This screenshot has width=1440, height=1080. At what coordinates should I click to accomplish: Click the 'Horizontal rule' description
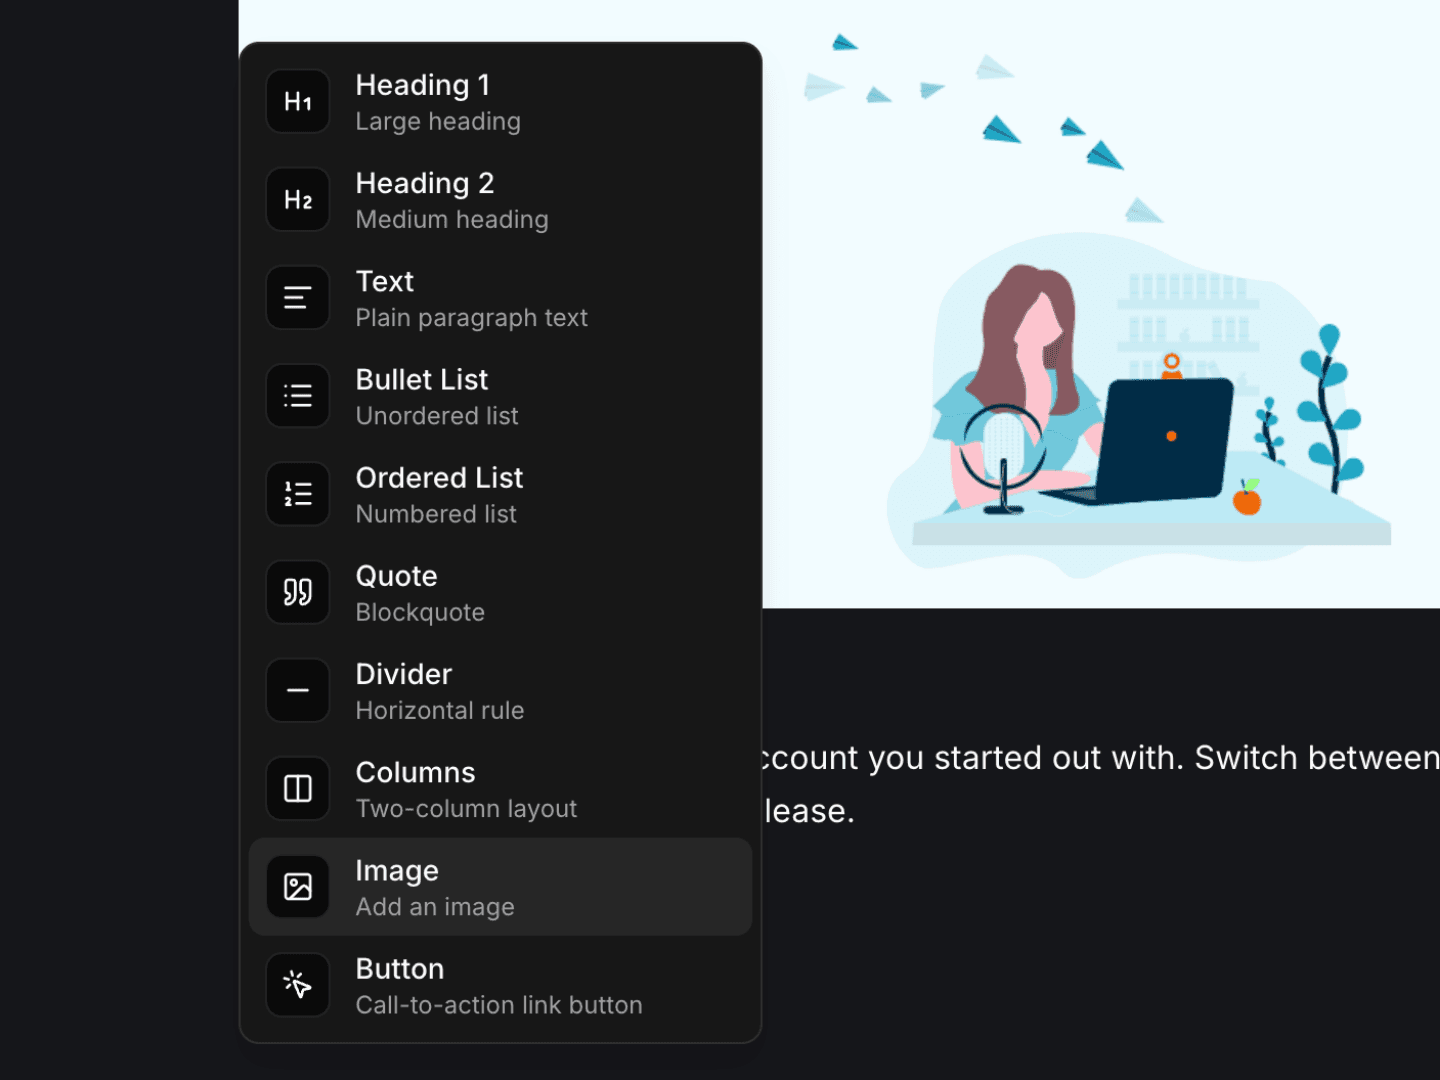click(440, 710)
